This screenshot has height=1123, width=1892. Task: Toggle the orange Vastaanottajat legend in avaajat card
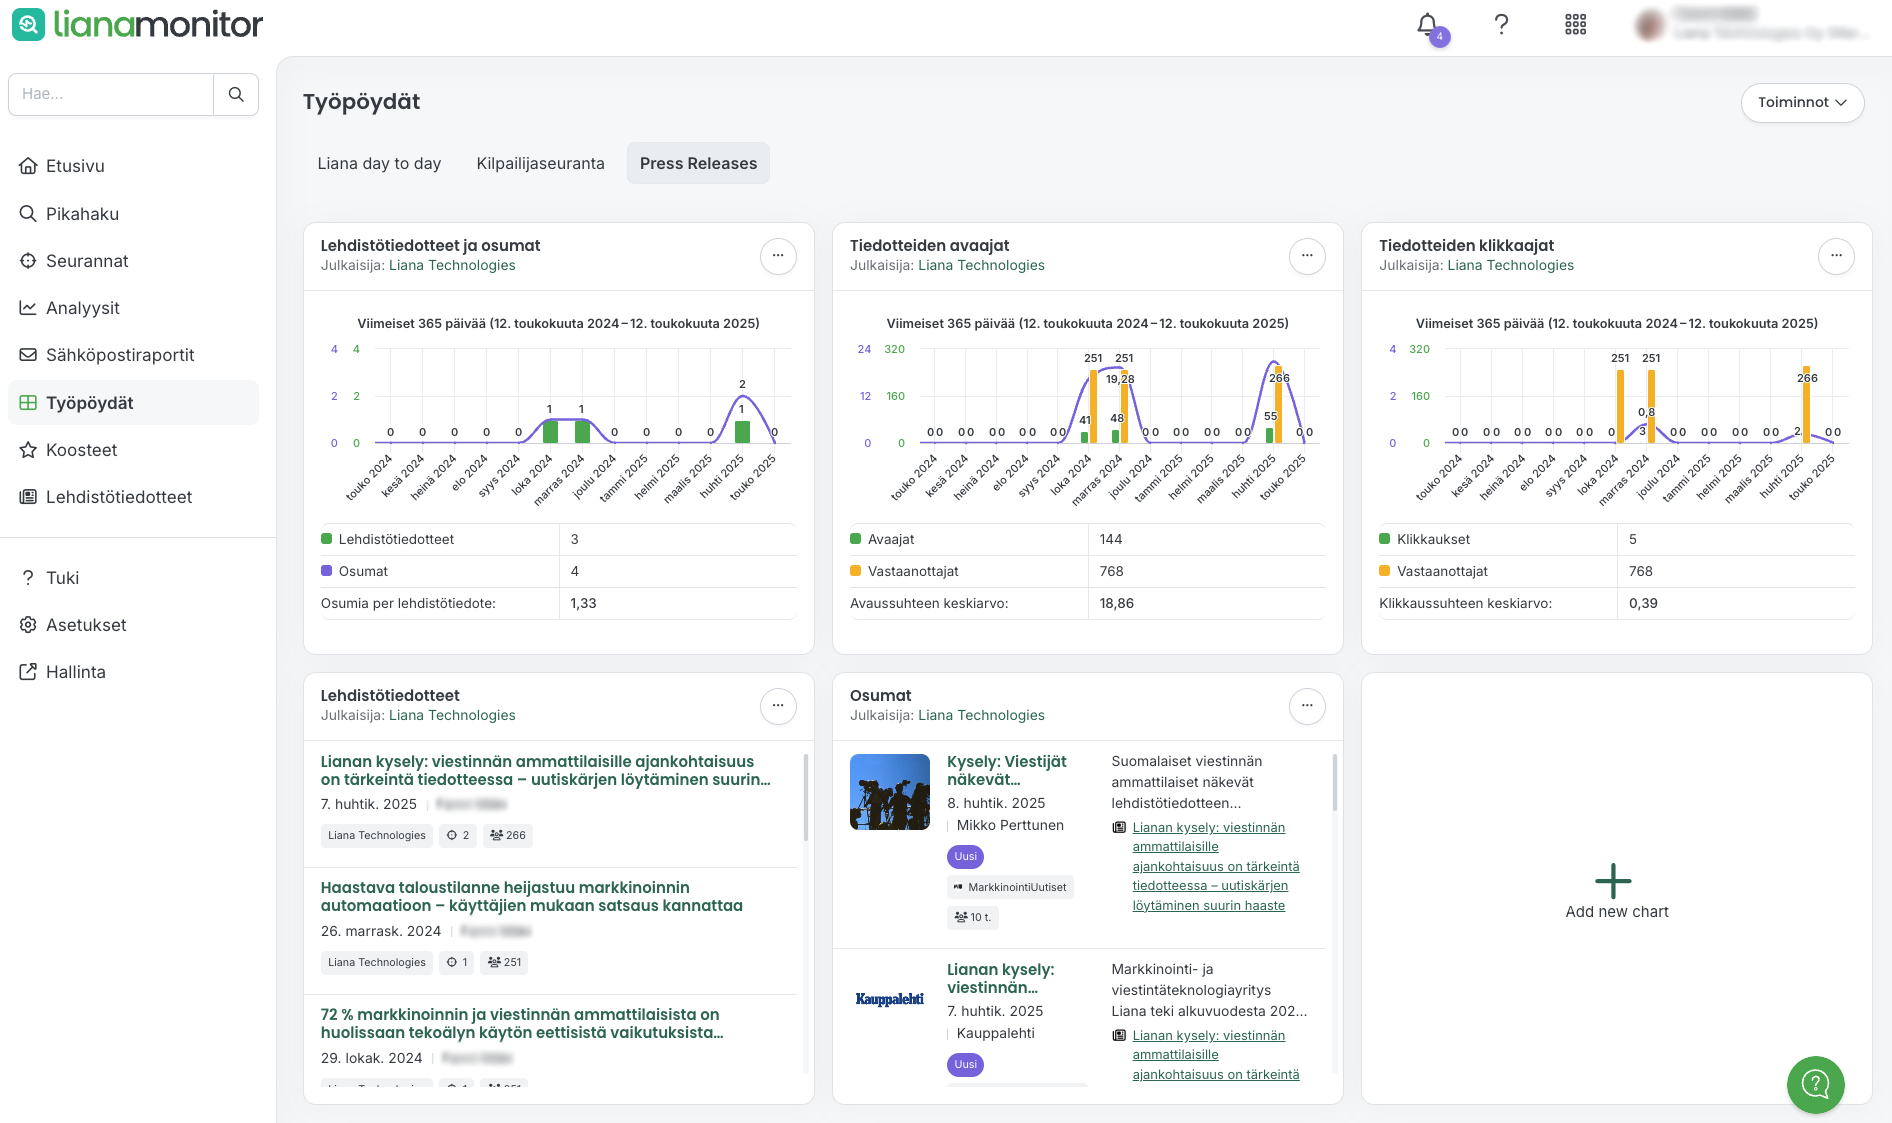pos(855,571)
